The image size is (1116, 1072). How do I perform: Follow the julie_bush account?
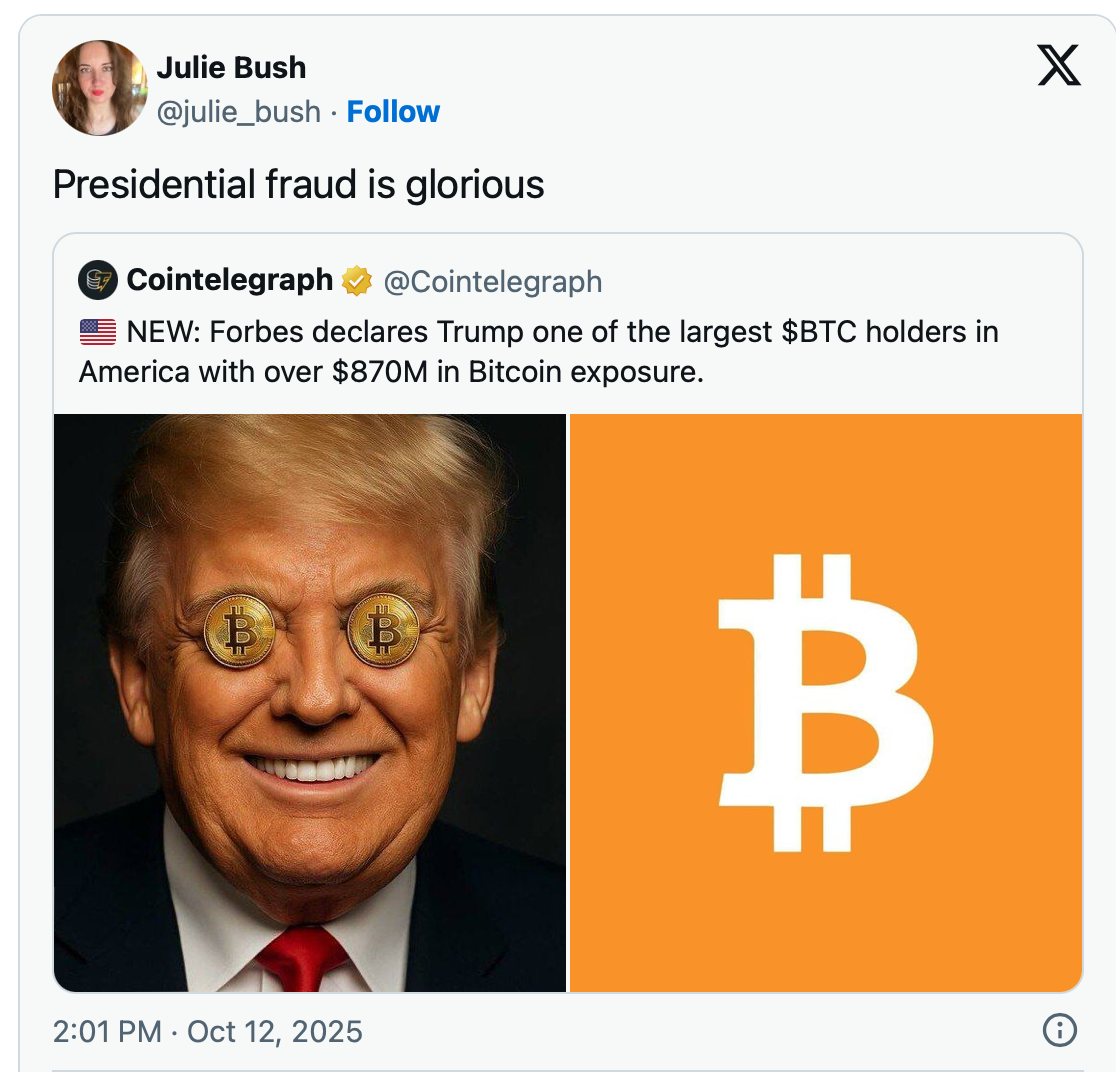tap(393, 111)
